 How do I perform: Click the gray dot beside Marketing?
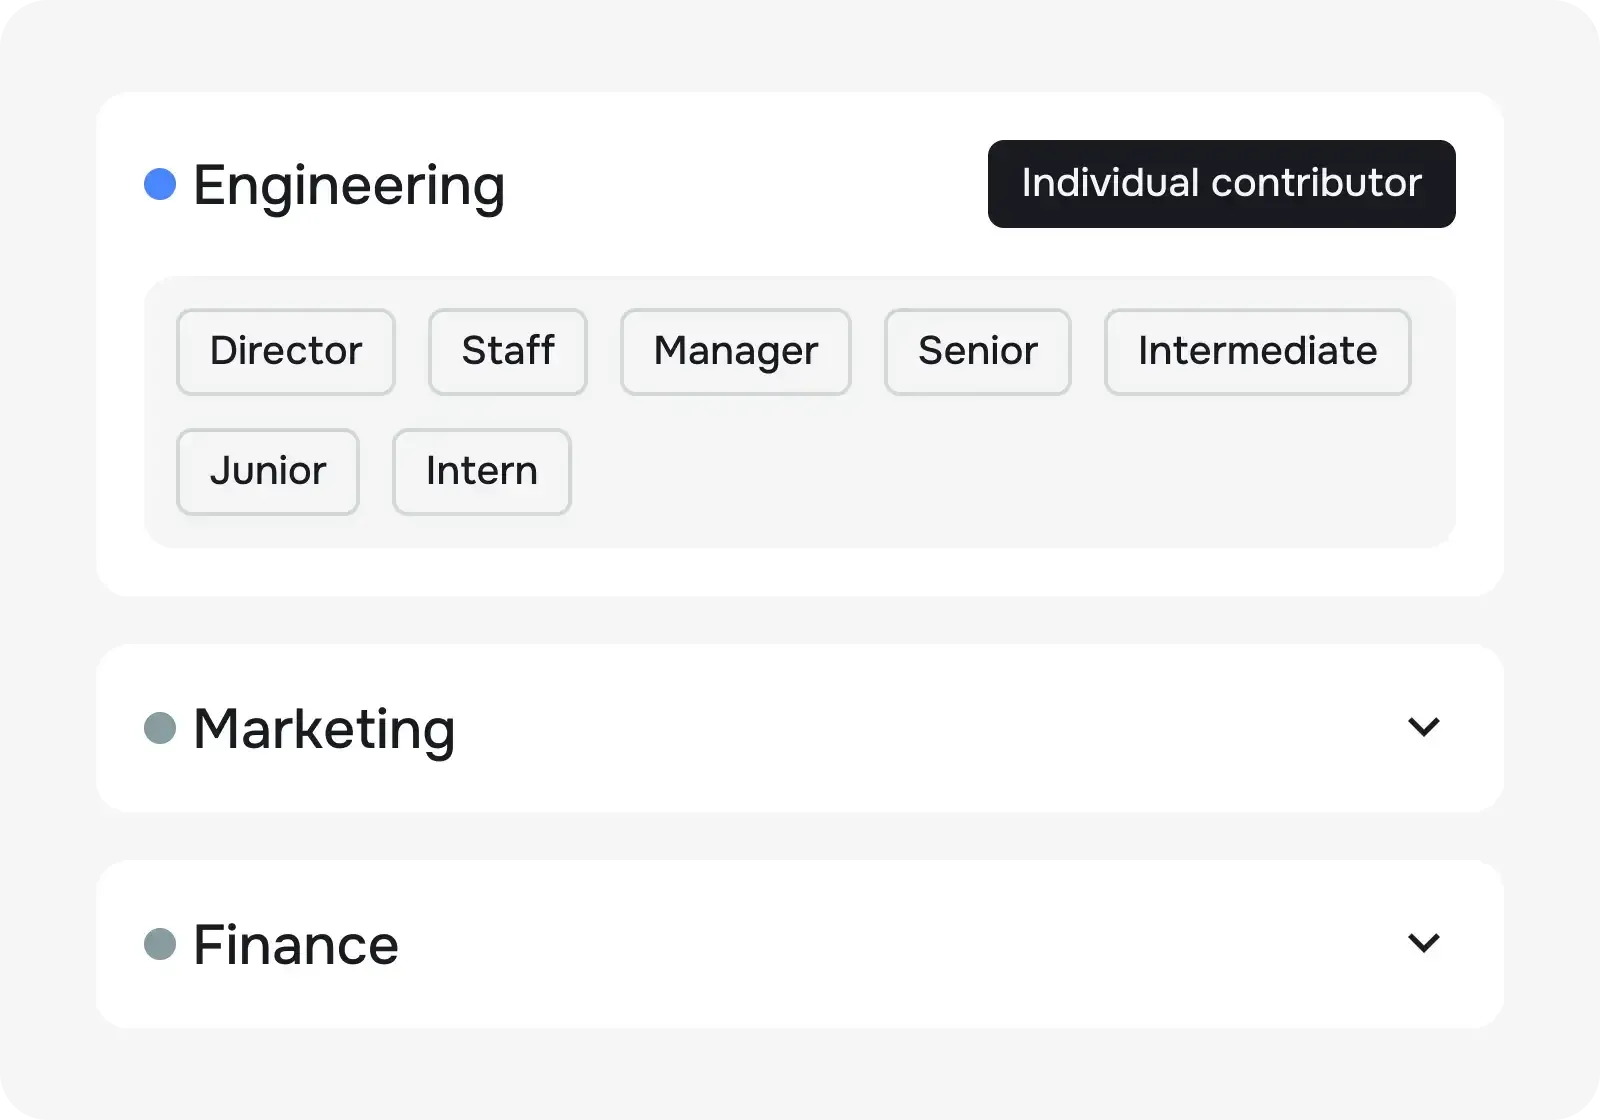pyautogui.click(x=158, y=727)
